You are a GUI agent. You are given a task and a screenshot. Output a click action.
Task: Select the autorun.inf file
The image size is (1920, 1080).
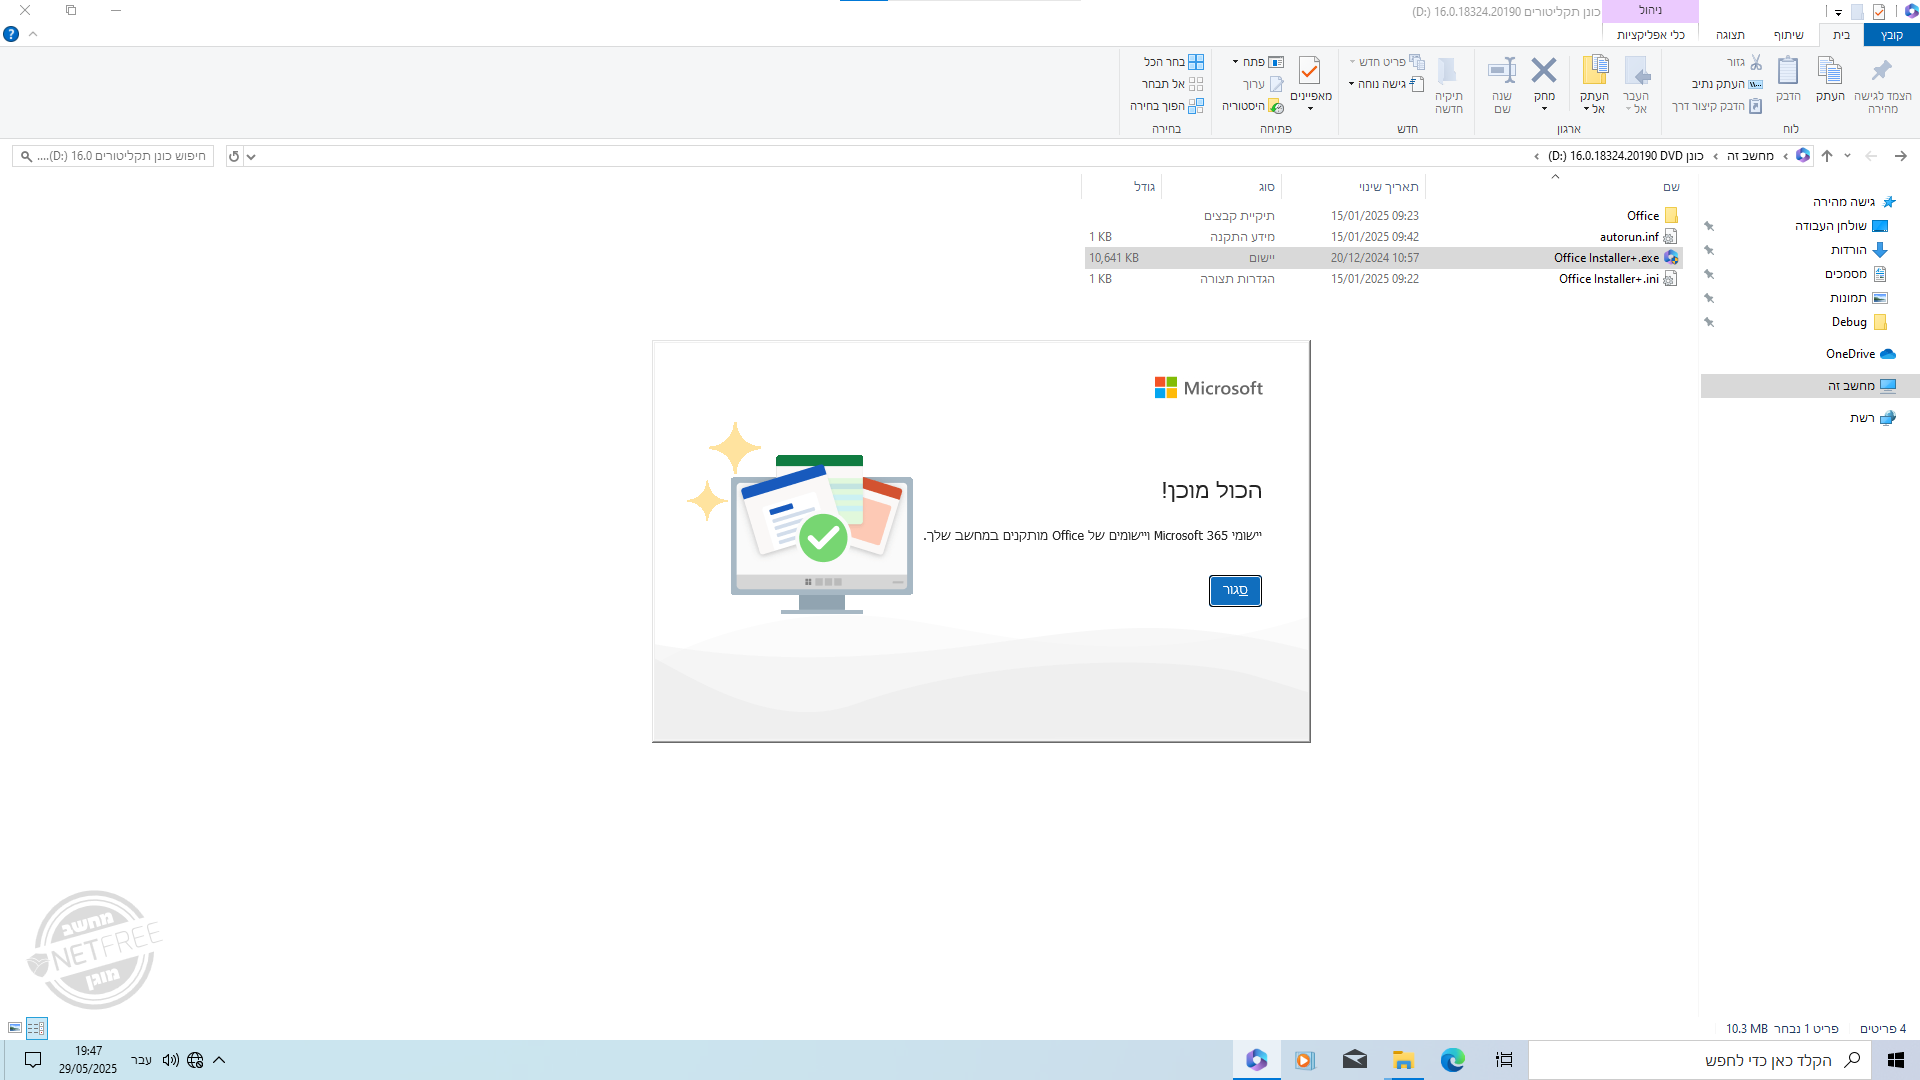click(1383, 237)
